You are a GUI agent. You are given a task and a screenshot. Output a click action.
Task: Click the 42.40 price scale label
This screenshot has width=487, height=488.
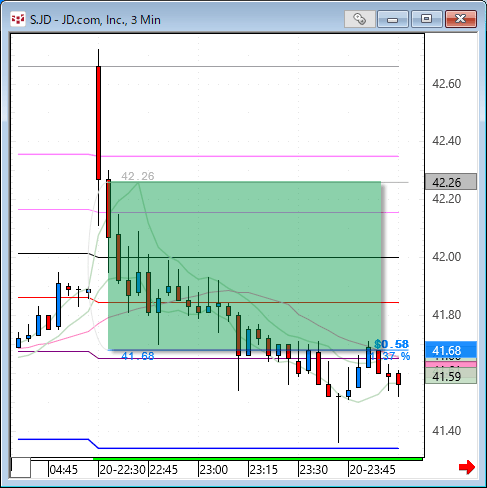(446, 141)
